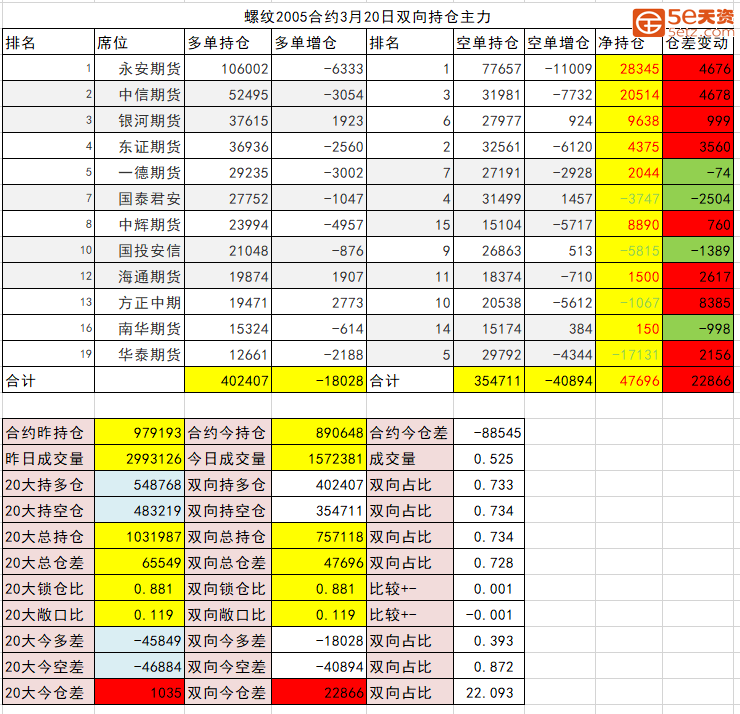Screen dimensions: 740x714
Task: Select the 华泰期货 seat cell
Action: coord(138,355)
